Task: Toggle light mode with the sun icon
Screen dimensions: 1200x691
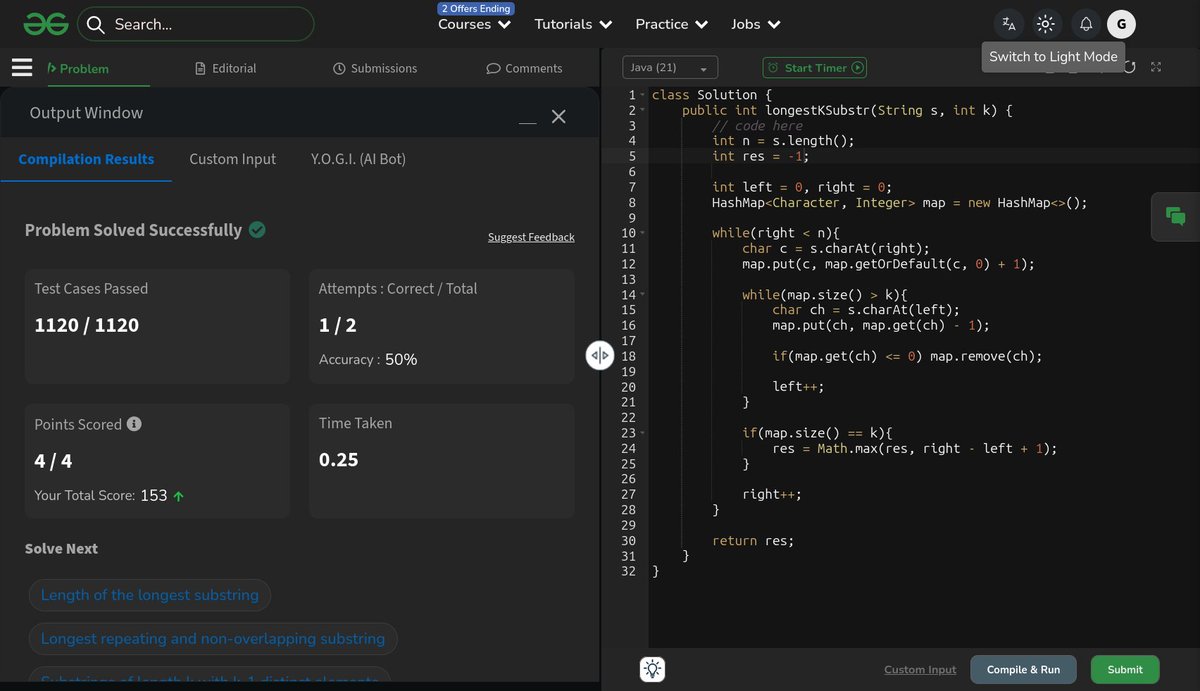Action: pos(1046,24)
